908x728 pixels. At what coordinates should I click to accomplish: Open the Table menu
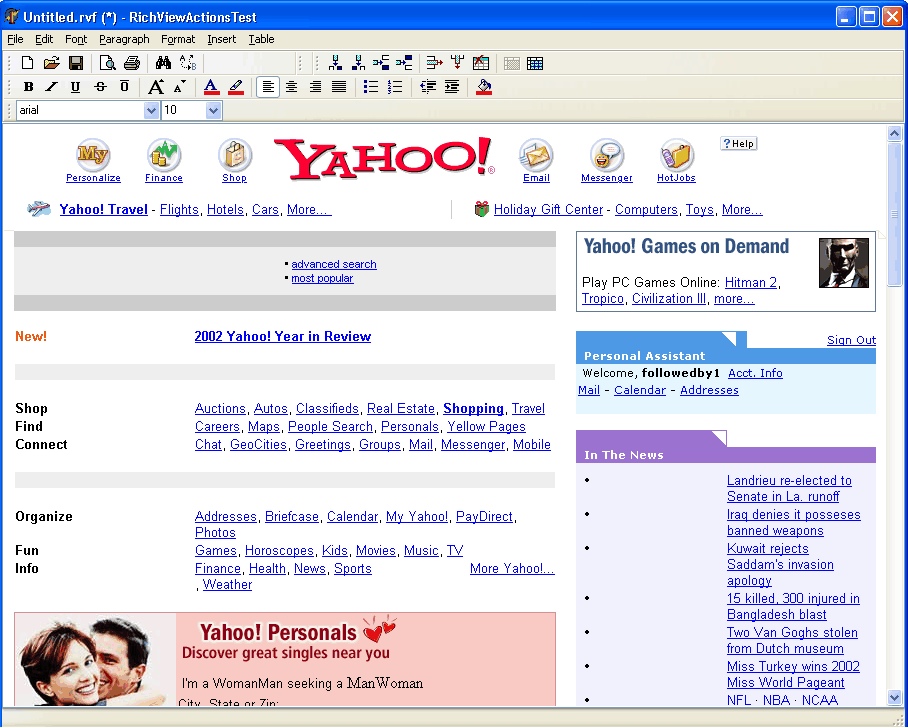pos(261,39)
